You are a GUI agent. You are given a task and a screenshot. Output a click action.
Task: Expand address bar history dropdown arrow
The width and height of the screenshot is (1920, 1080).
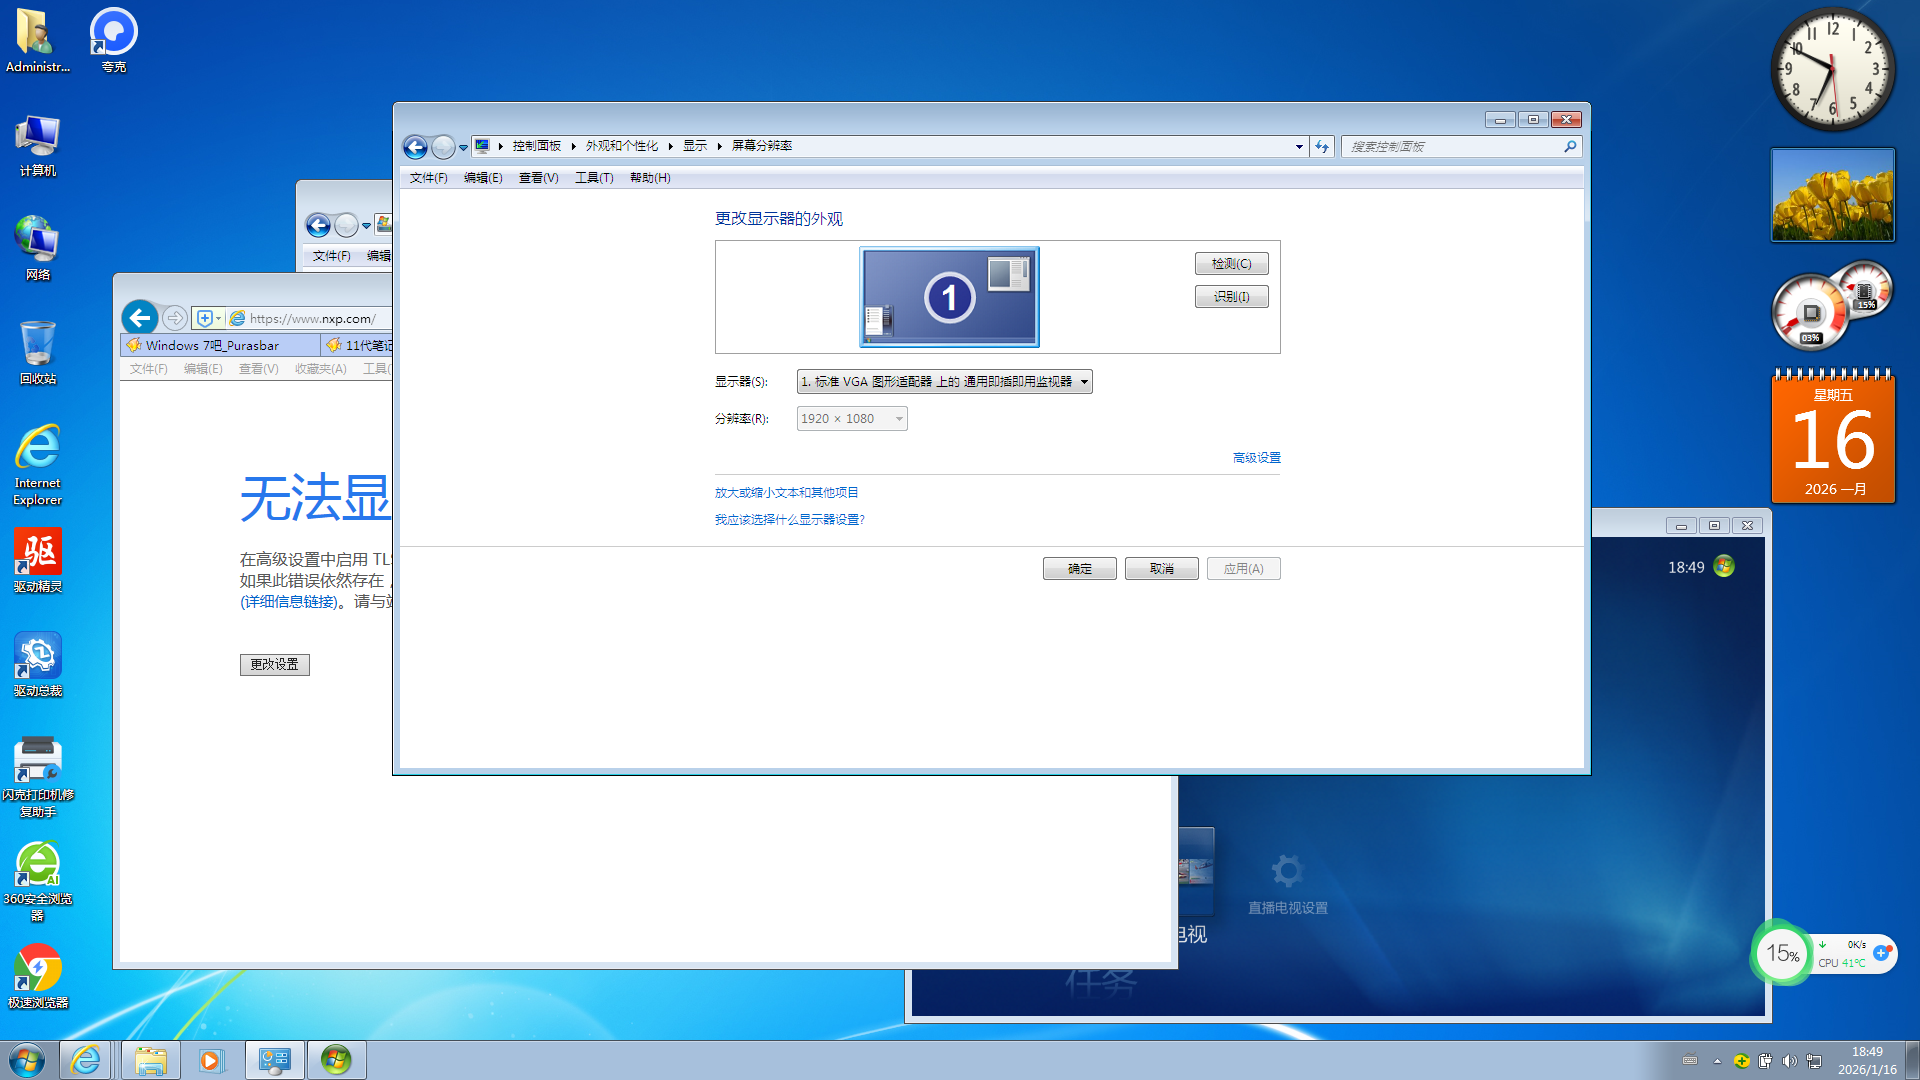coord(1299,147)
